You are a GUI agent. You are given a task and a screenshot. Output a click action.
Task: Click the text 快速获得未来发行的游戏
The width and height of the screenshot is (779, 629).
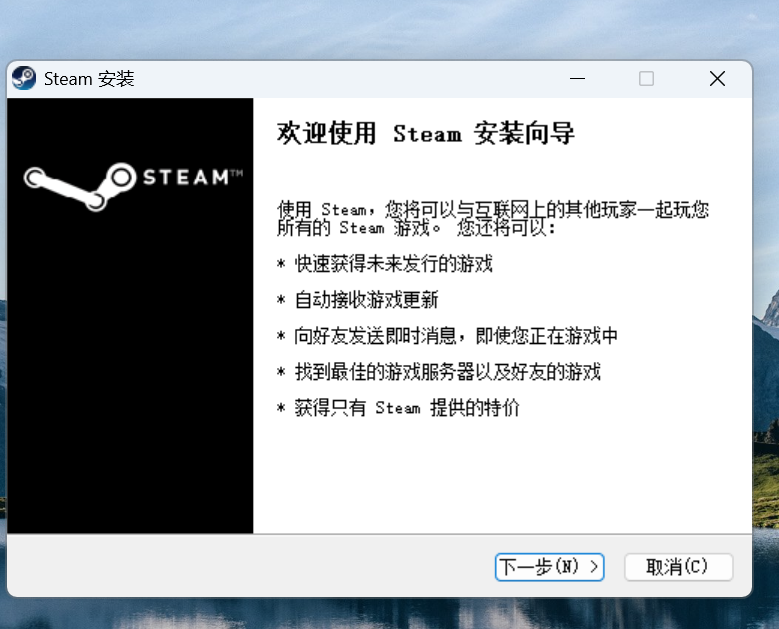click(x=393, y=264)
